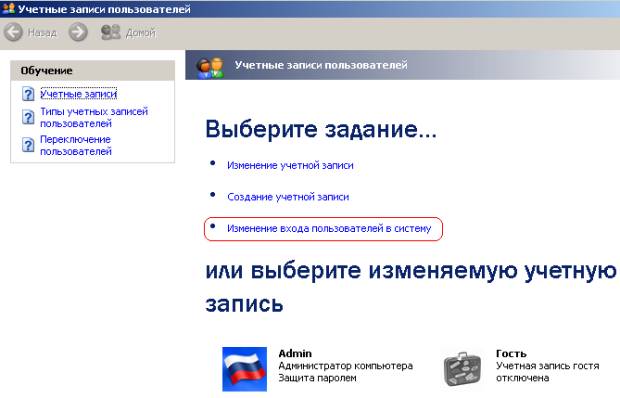Click Учетная запись гостя отключена text
The width and height of the screenshot is (620, 398).
[548, 372]
